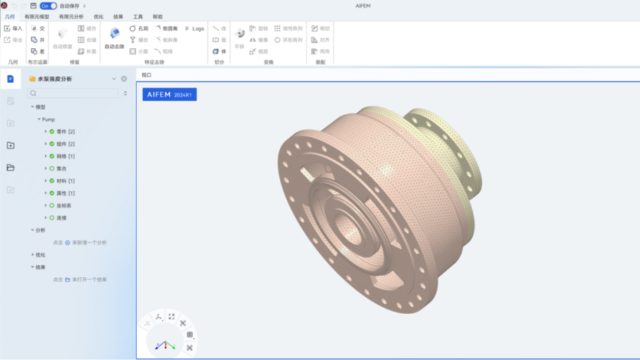Click the 环形阵列 circular pattern tool

point(288,40)
